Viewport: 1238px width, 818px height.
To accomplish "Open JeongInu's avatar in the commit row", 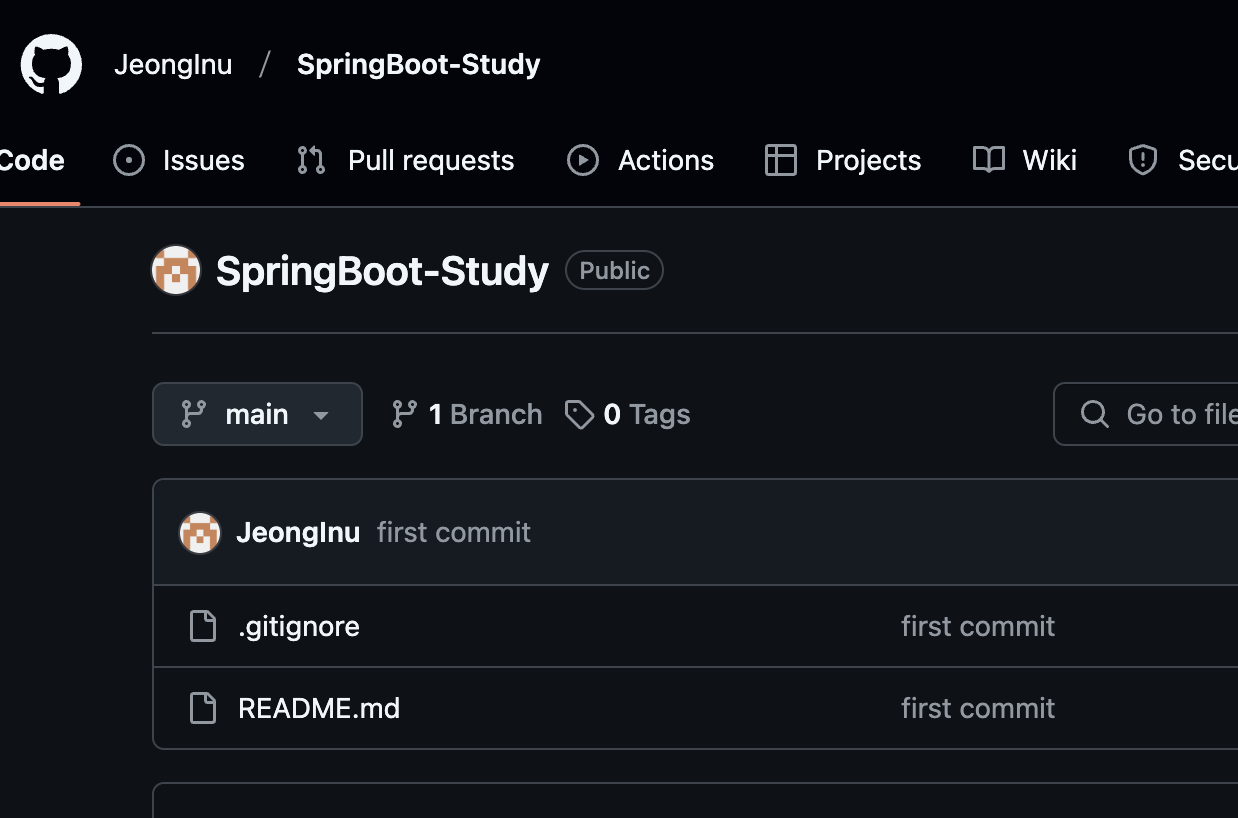I will pyautogui.click(x=200, y=533).
